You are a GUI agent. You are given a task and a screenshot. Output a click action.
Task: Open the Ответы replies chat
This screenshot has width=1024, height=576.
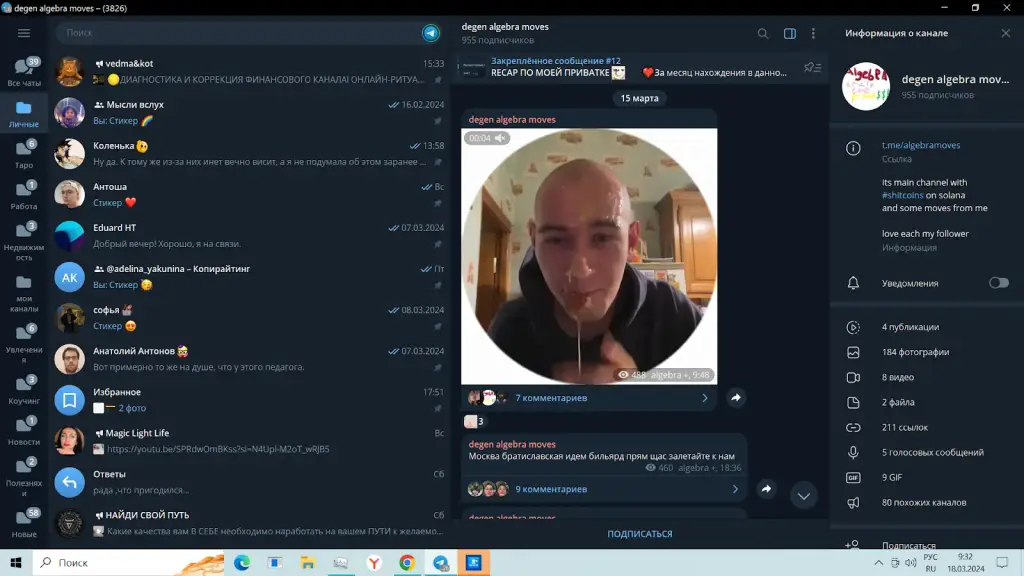(249, 482)
